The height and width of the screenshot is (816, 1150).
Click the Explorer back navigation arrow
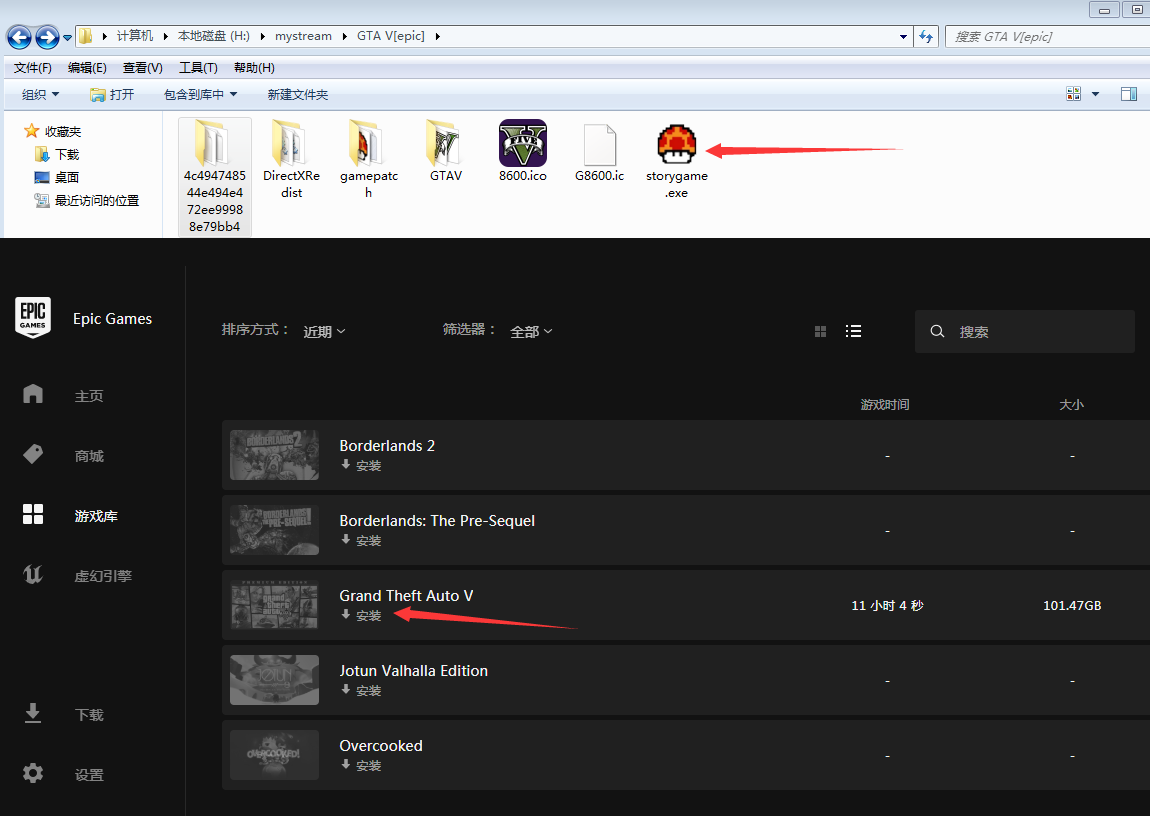tap(19, 37)
